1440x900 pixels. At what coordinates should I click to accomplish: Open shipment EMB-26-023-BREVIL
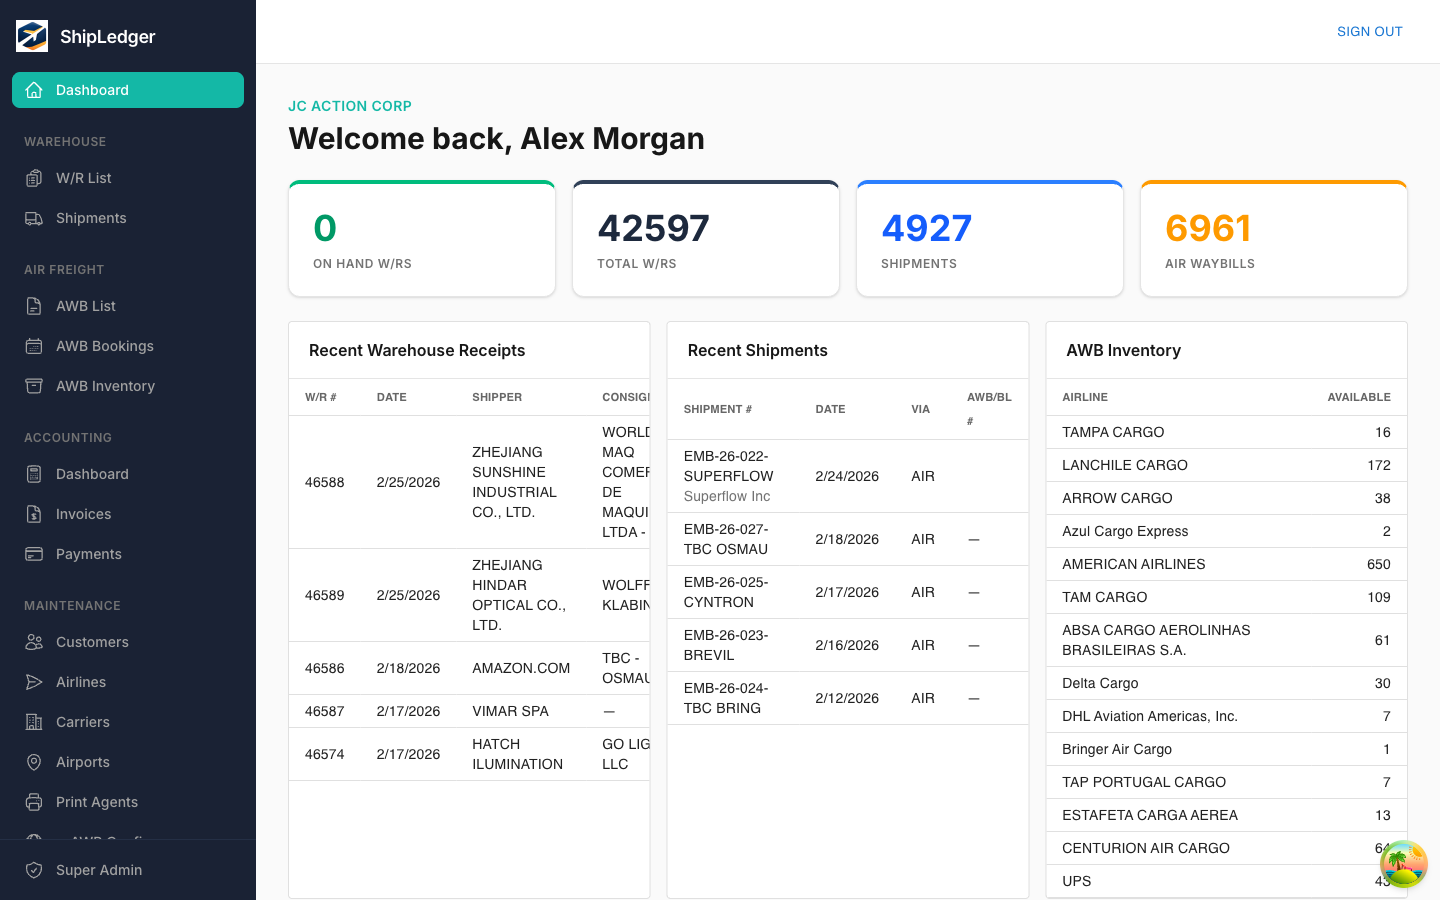(x=848, y=645)
